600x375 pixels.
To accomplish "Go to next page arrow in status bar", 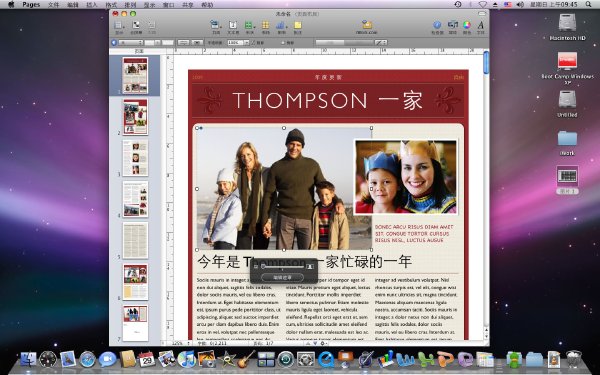I will 315,343.
